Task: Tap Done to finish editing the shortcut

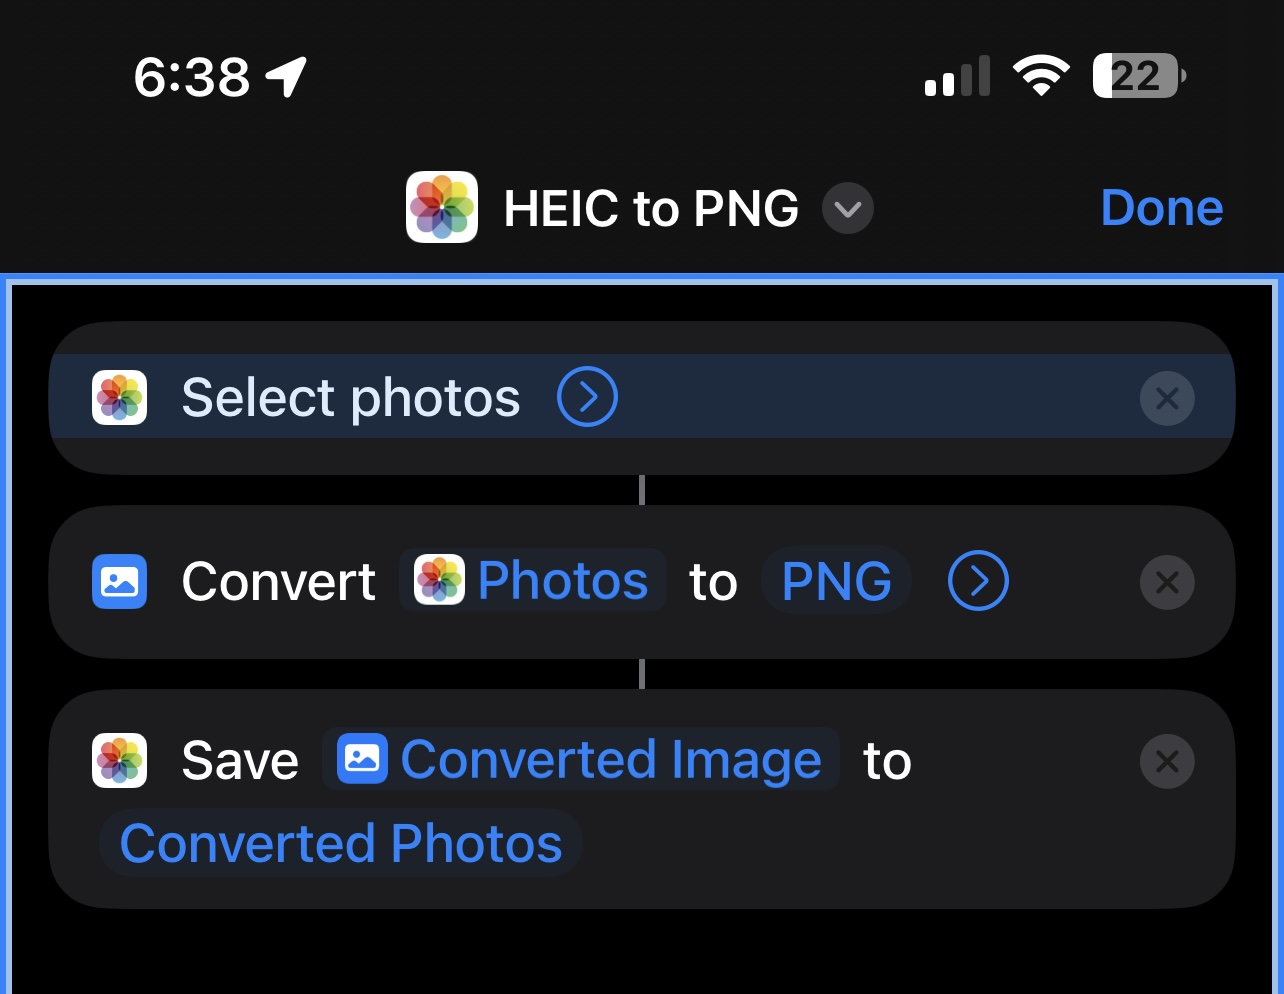Action: tap(1161, 208)
